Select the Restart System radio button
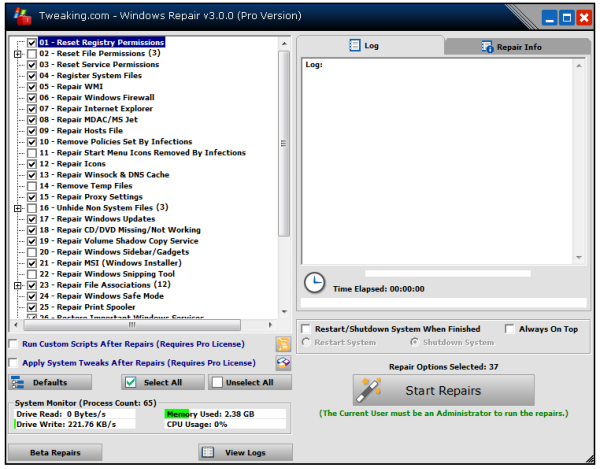 306,342
